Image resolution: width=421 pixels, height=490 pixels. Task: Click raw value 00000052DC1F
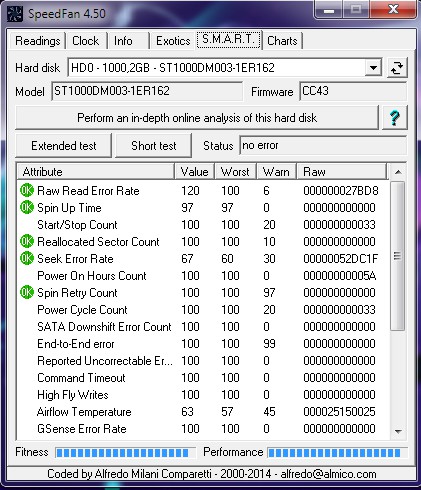[341, 259]
